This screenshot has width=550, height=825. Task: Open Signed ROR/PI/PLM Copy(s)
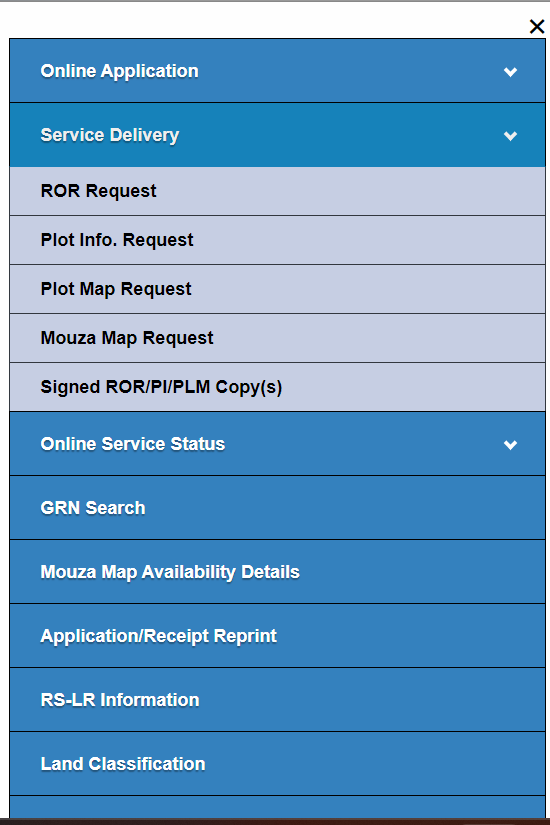(x=161, y=387)
